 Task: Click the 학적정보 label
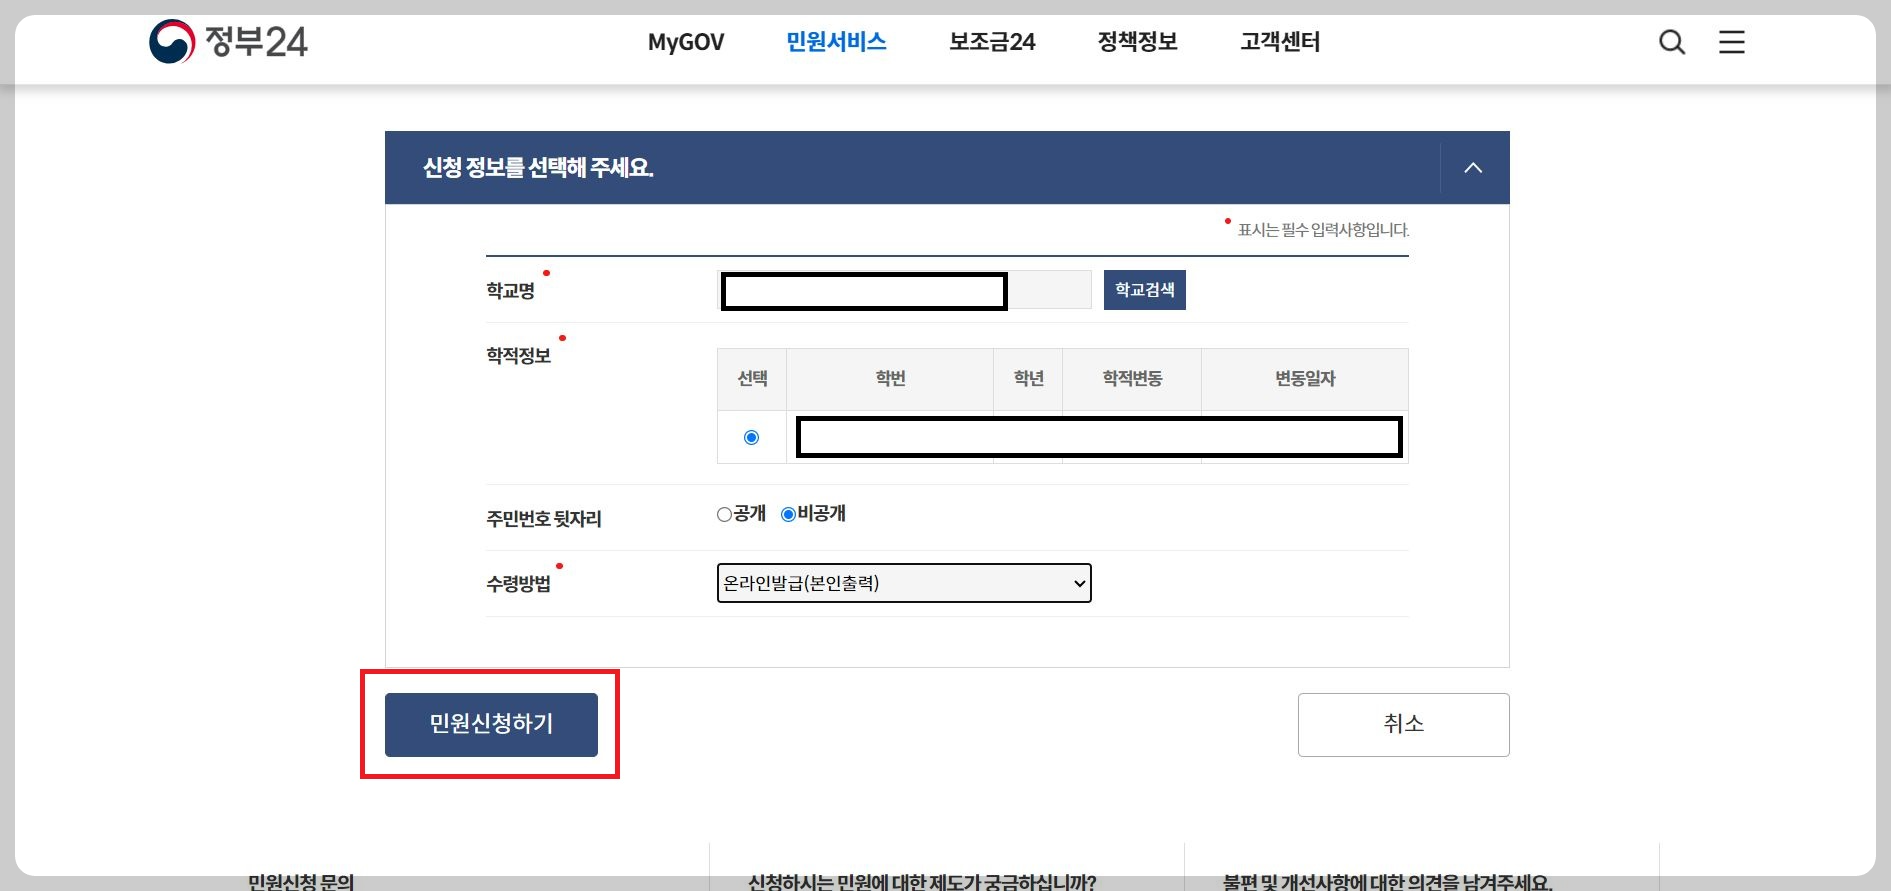[518, 356]
